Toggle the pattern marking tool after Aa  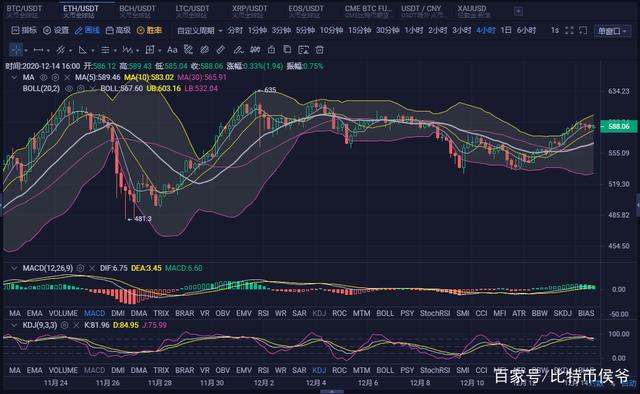188,50
